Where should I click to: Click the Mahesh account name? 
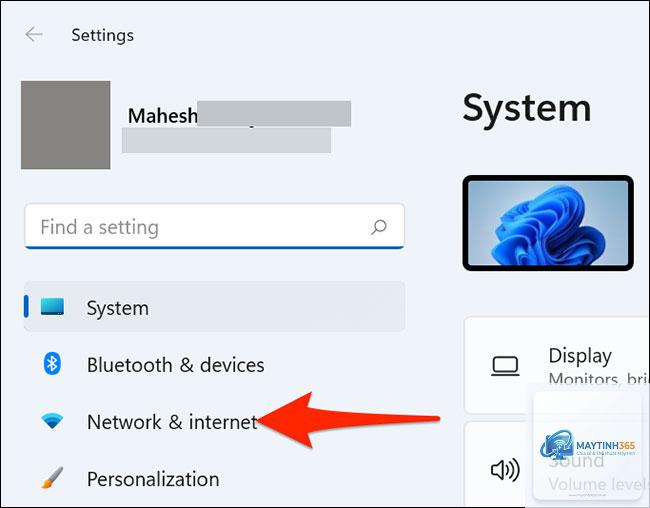162,116
